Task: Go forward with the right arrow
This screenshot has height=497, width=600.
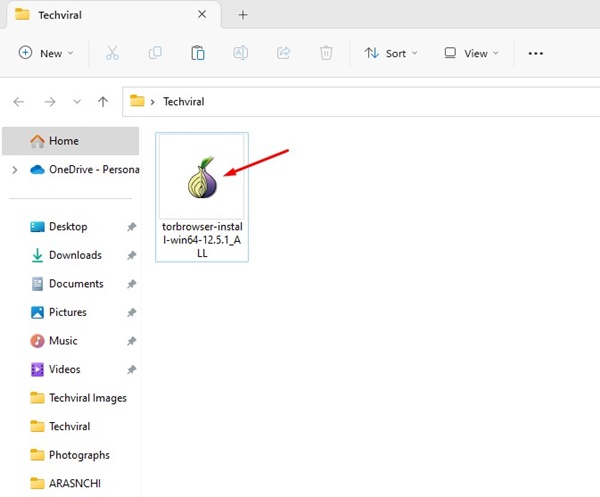Action: [x=50, y=102]
